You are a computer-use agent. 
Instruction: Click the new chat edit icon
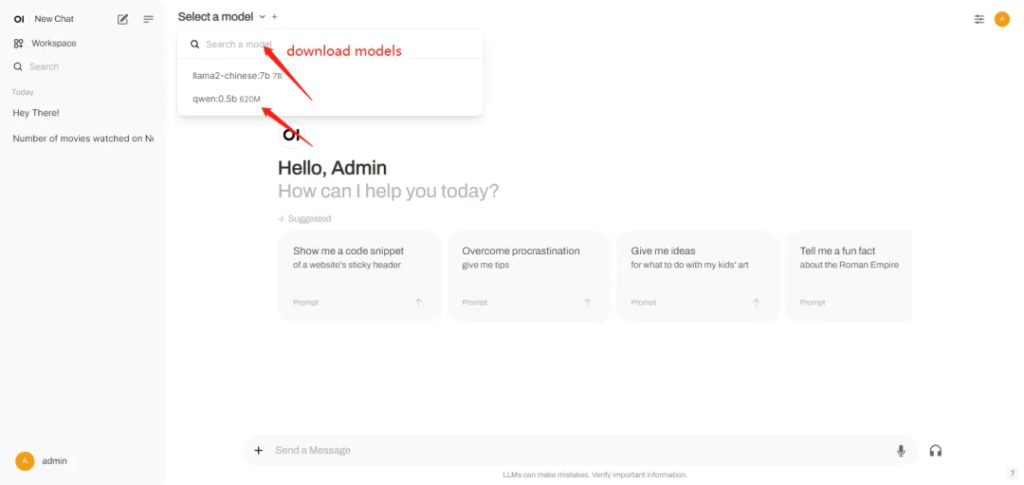(x=123, y=19)
